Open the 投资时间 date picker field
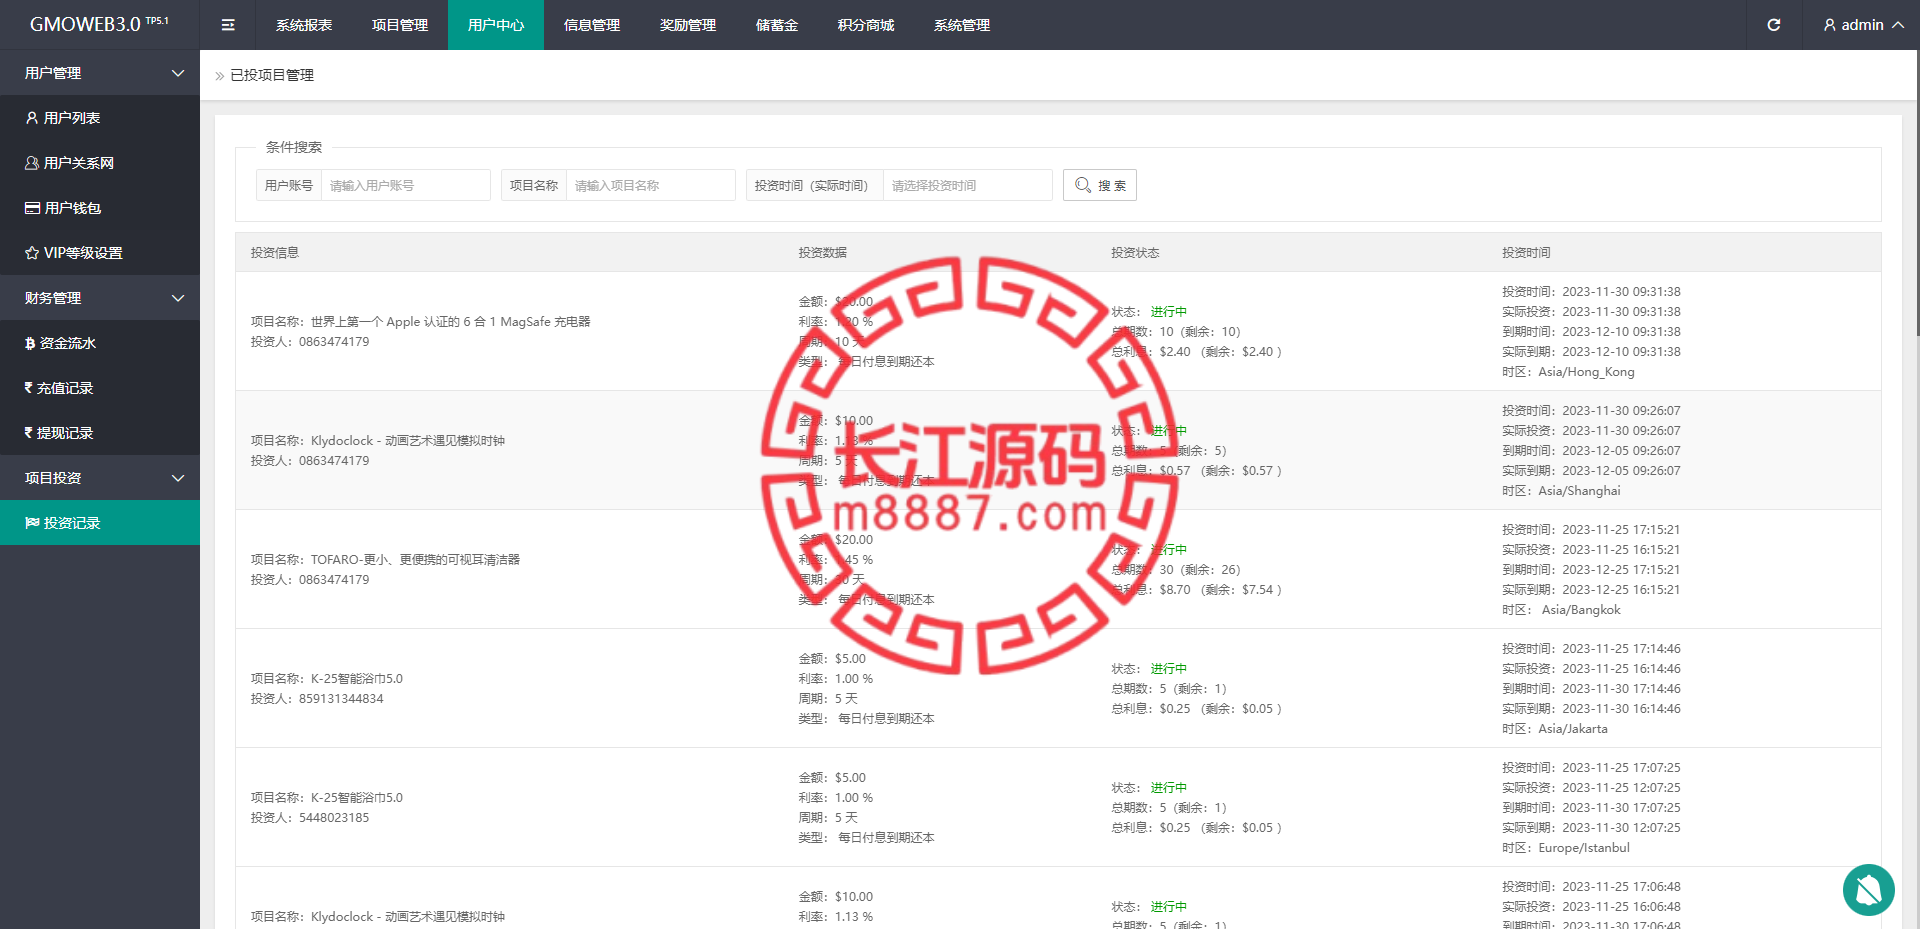The width and height of the screenshot is (1920, 929). coord(967,185)
